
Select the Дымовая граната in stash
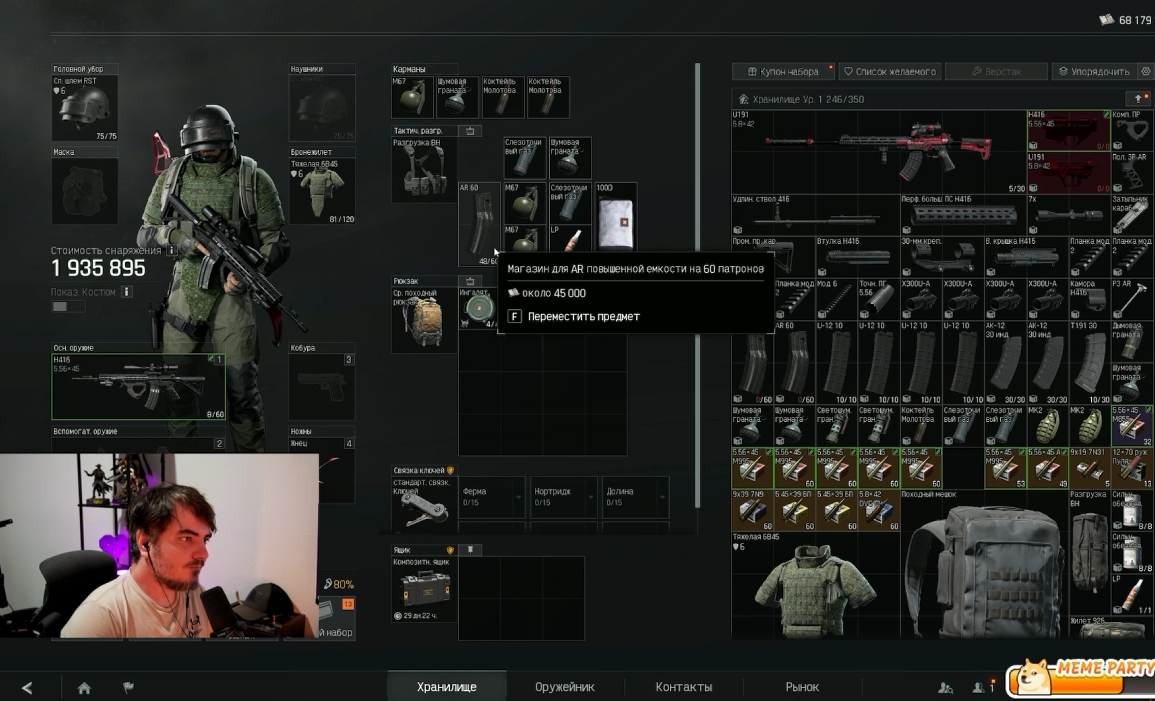(1132, 341)
